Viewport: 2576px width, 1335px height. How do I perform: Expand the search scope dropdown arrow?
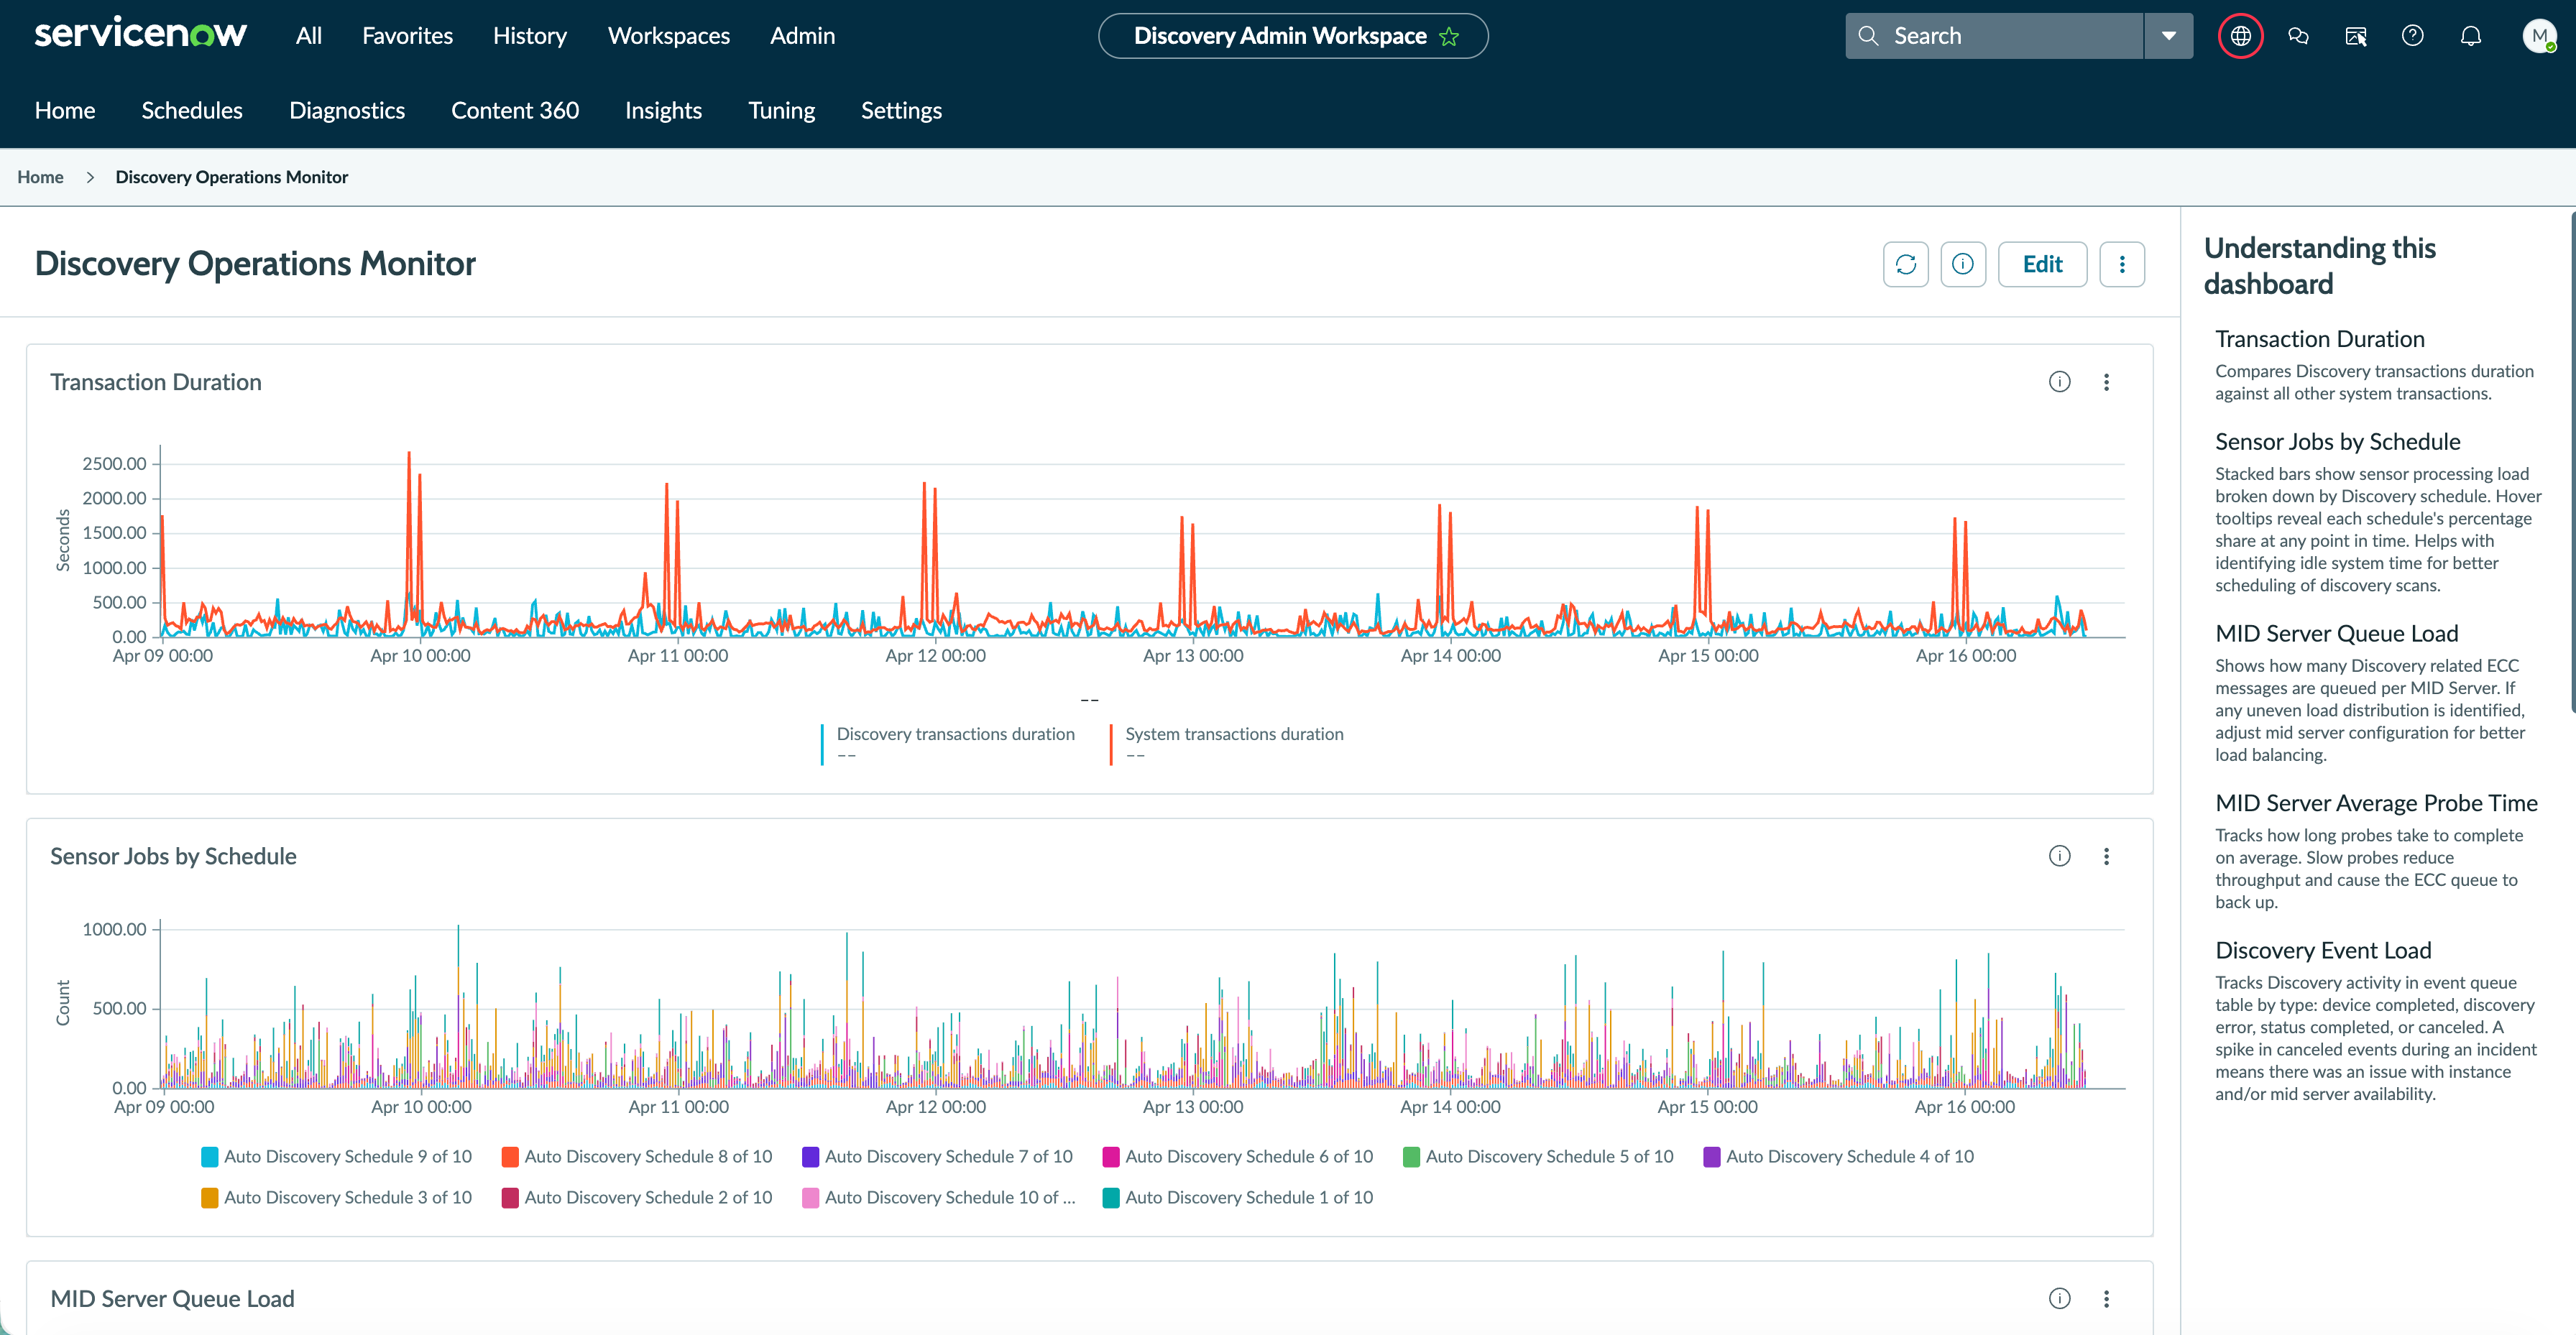click(x=2169, y=36)
